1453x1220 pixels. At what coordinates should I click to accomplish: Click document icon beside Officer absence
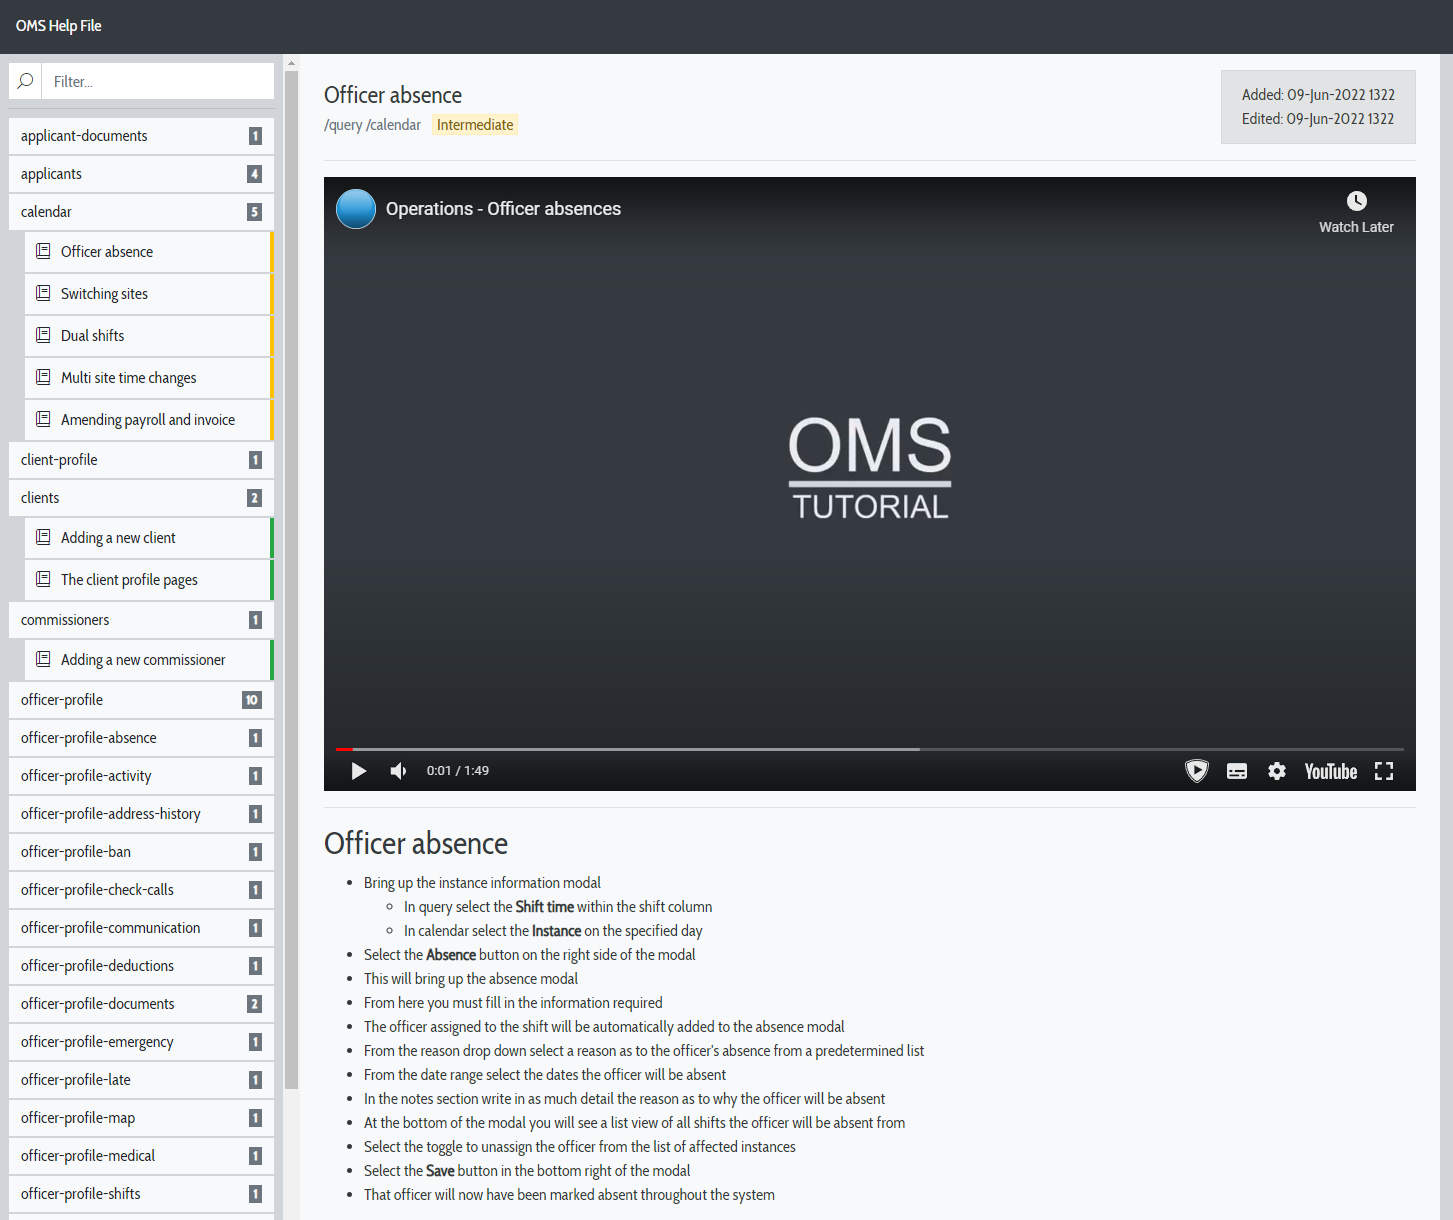coord(43,251)
